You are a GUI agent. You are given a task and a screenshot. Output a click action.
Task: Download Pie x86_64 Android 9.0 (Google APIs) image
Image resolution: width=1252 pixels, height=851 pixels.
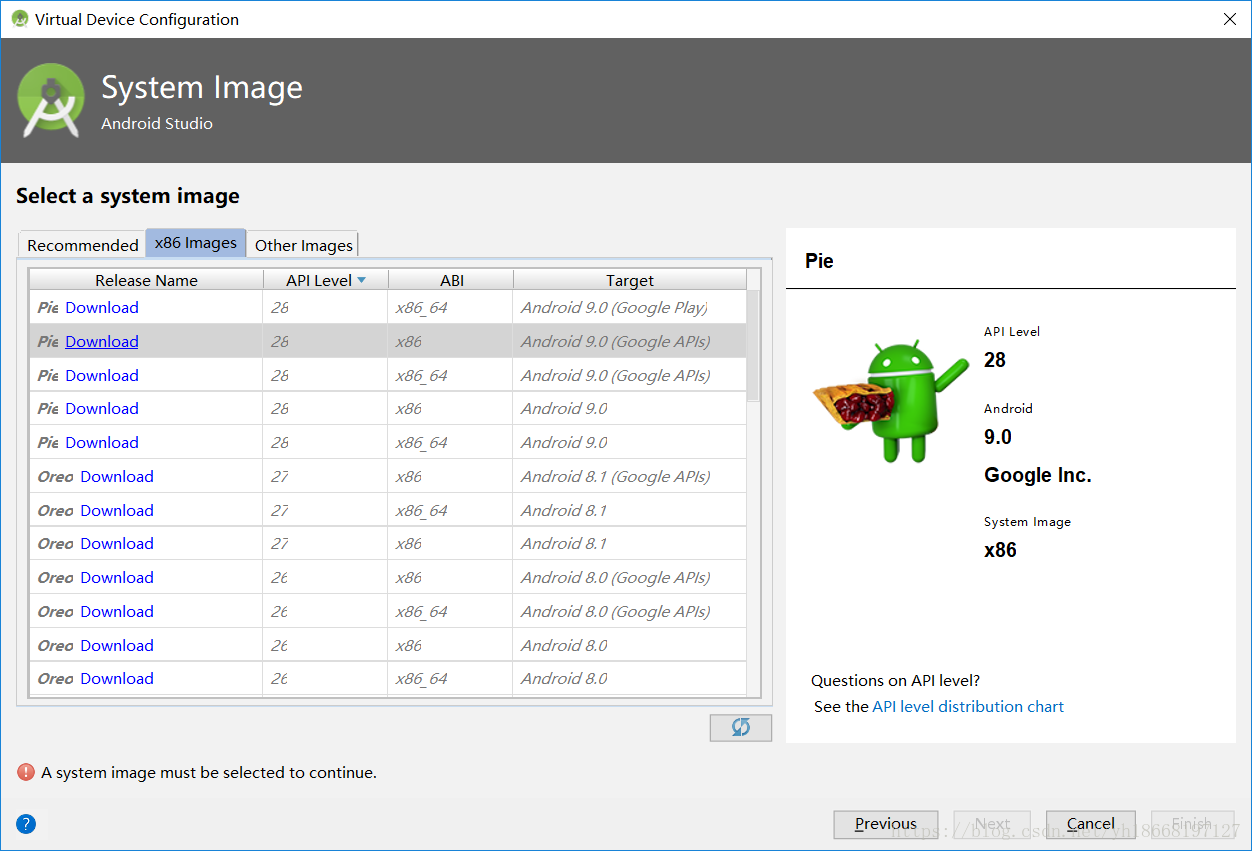pyautogui.click(x=102, y=375)
